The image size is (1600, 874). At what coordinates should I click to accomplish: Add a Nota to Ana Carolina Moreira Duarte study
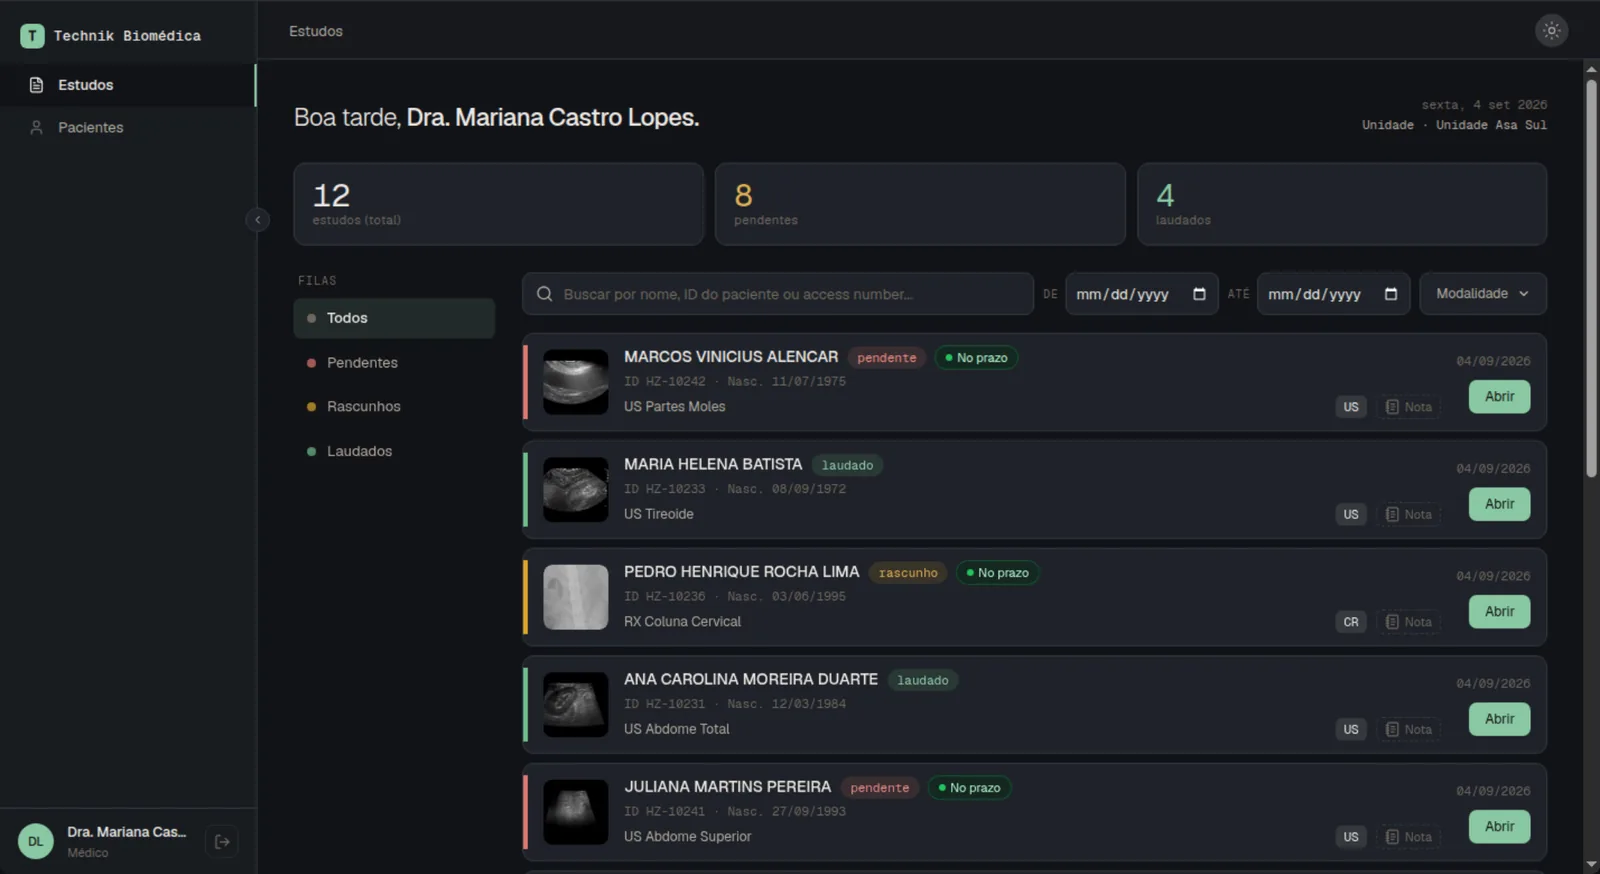pos(1408,730)
